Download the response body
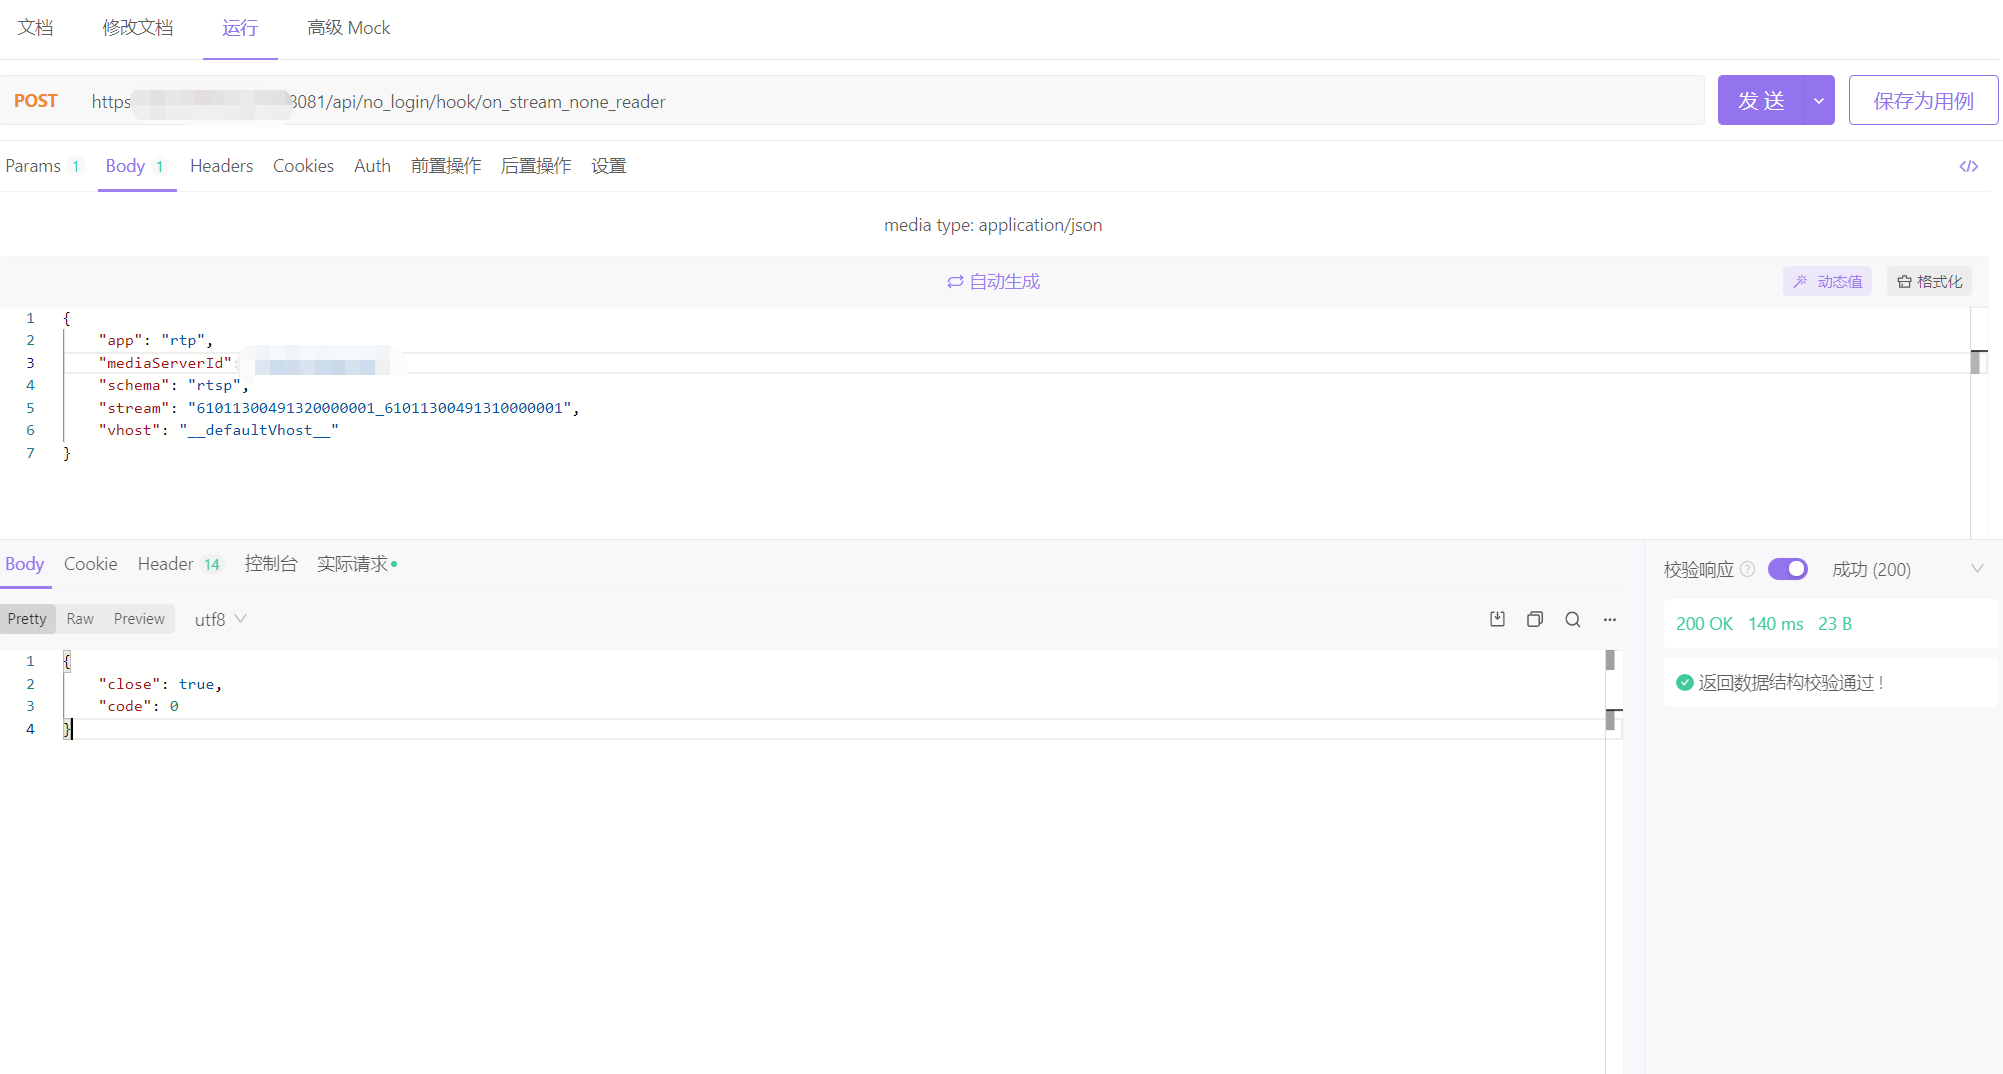 coord(1496,619)
